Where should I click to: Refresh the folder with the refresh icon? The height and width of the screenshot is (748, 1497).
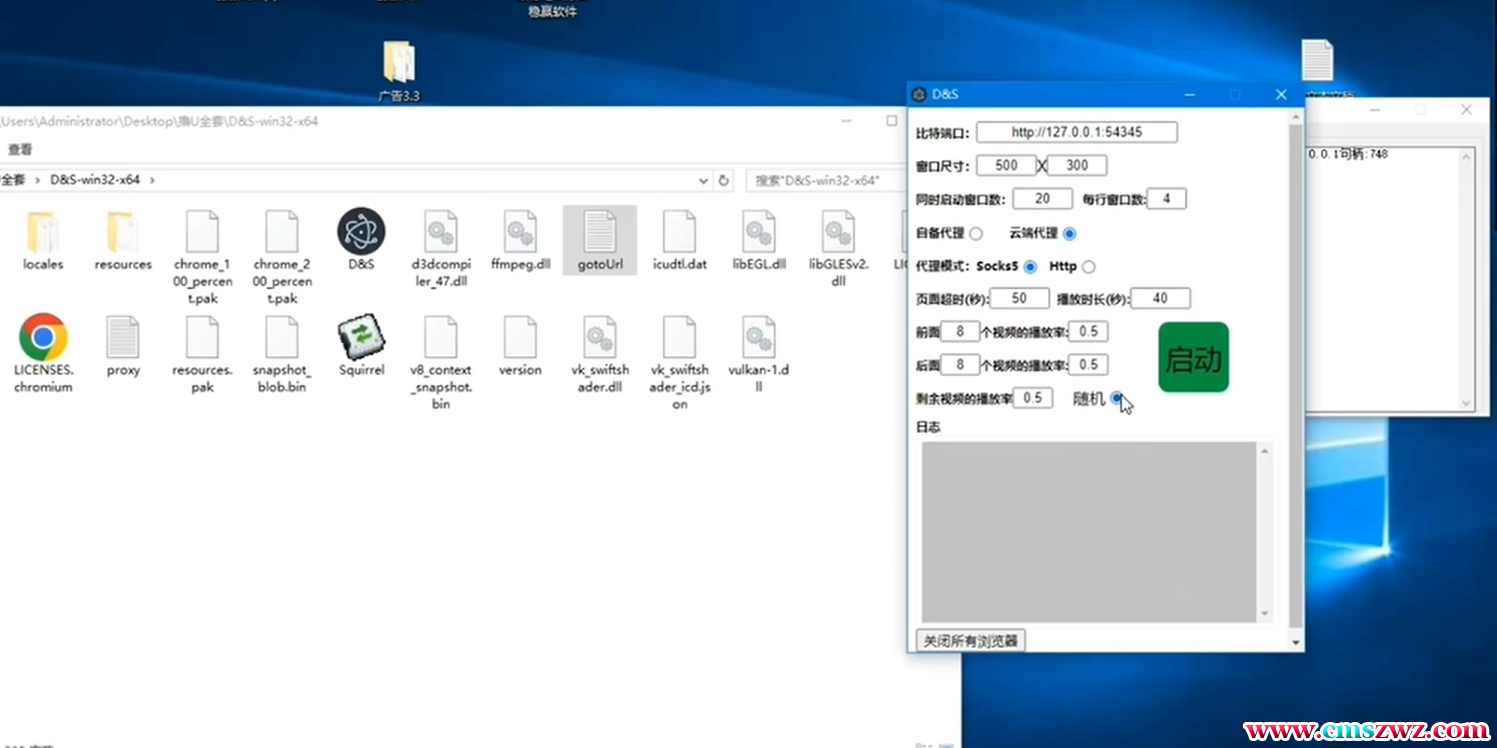(724, 181)
